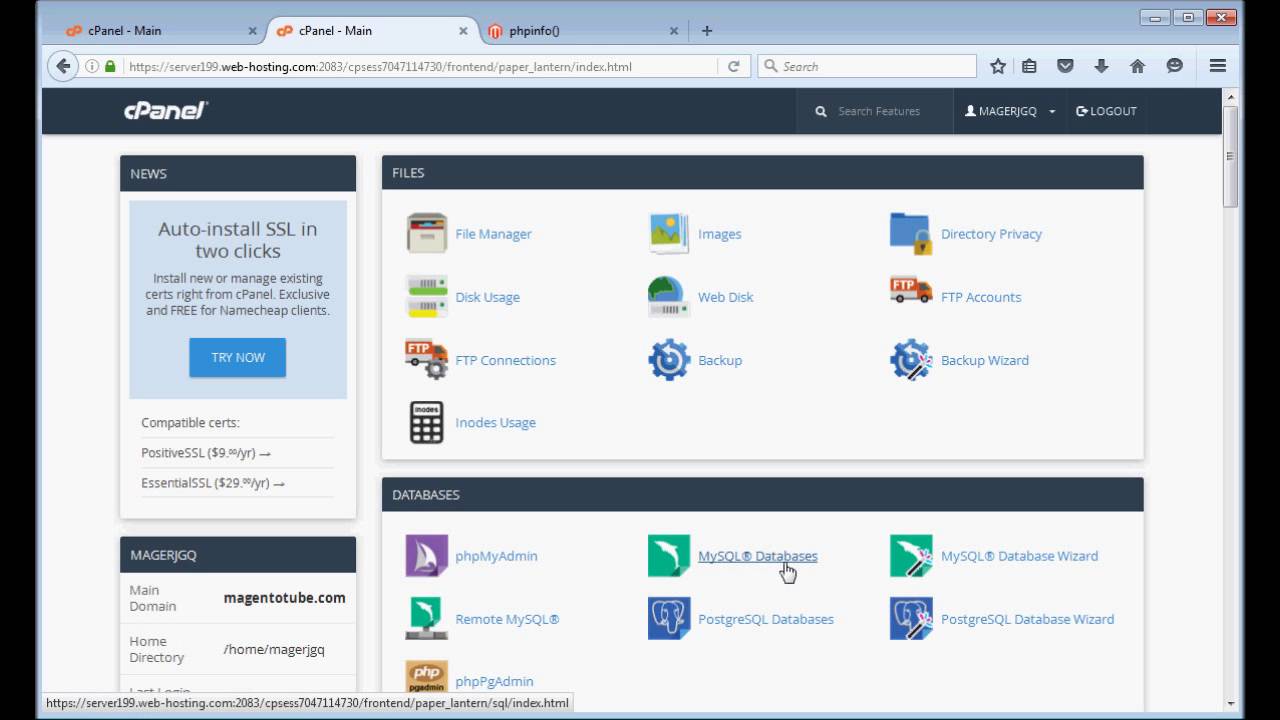Click the page vertical scrollbar thumb
This screenshot has width=1280, height=720.
[1230, 155]
